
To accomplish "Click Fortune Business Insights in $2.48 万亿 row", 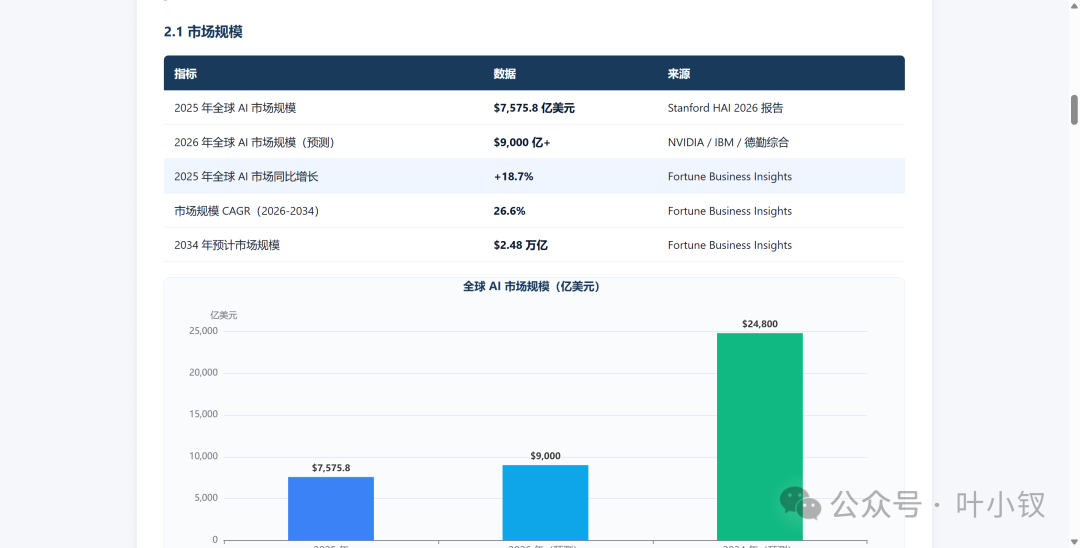I will click(x=730, y=245).
